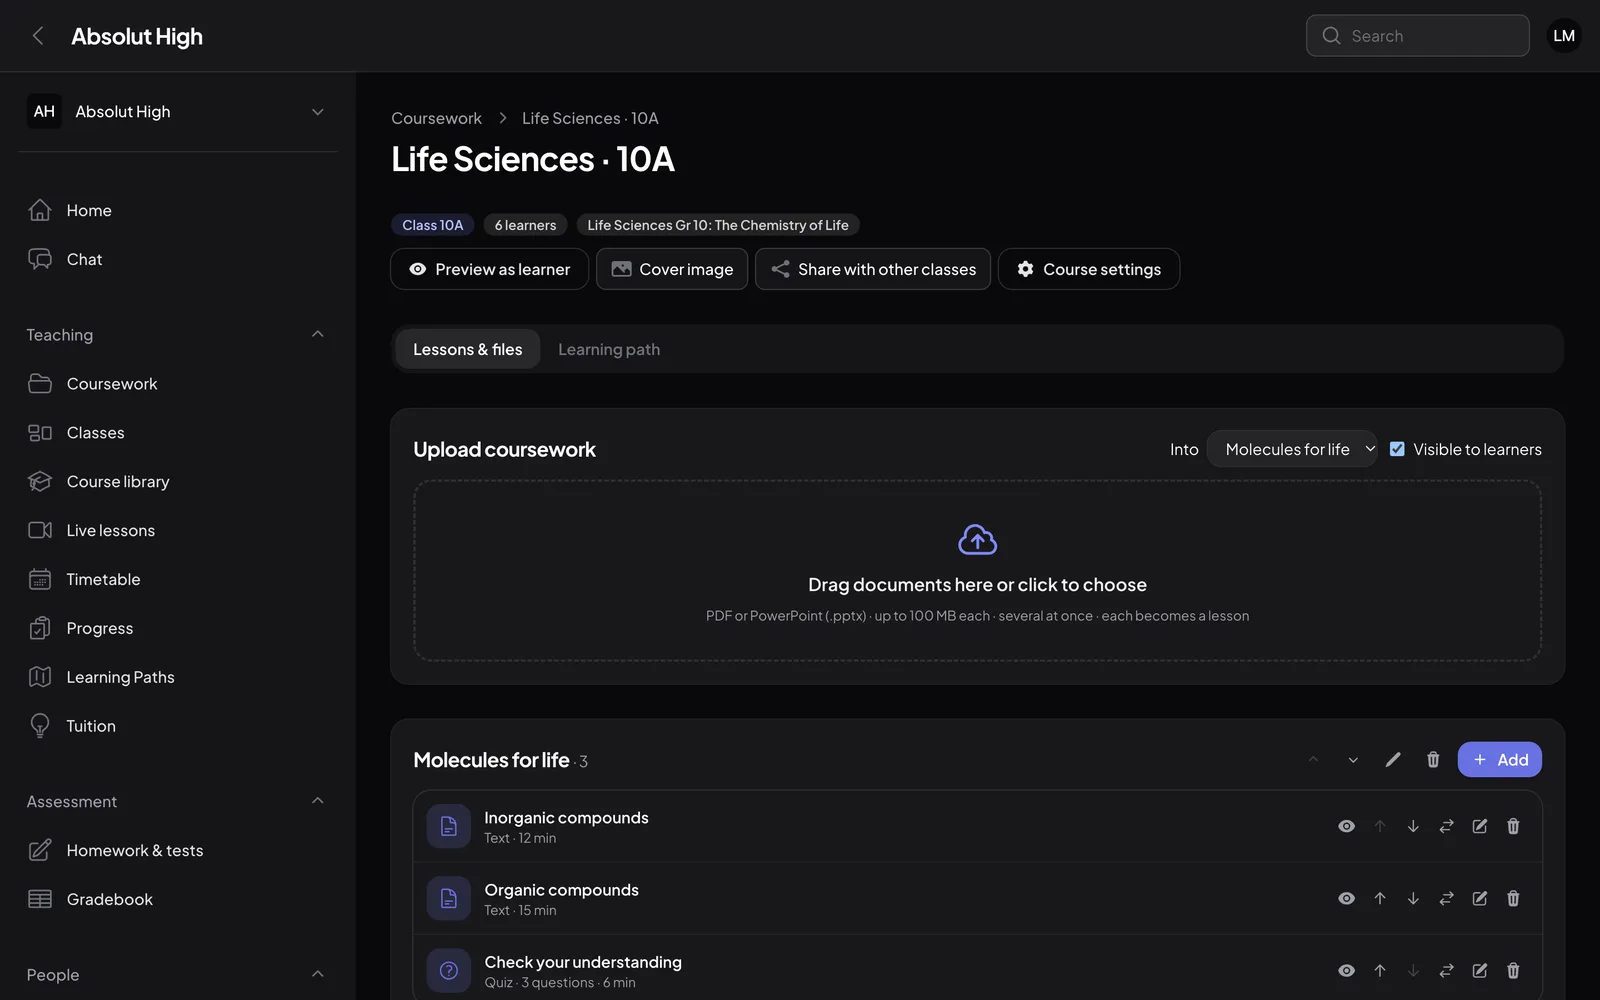
Task: Open Course settings
Action: [1089, 269]
